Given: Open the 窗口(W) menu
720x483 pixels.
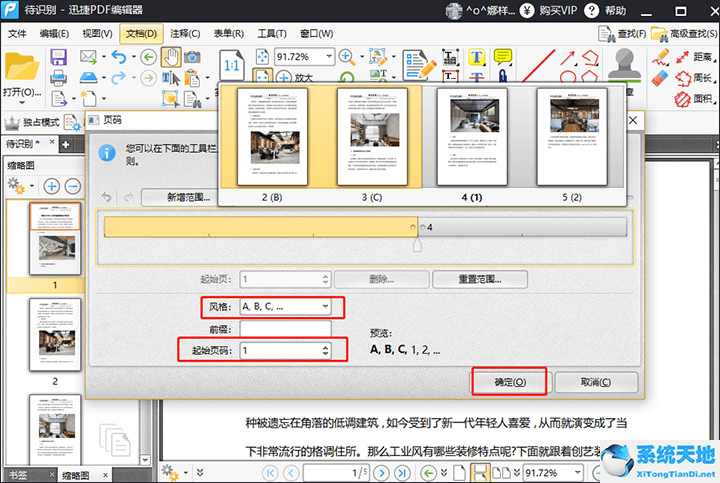Looking at the screenshot, I should [x=317, y=34].
